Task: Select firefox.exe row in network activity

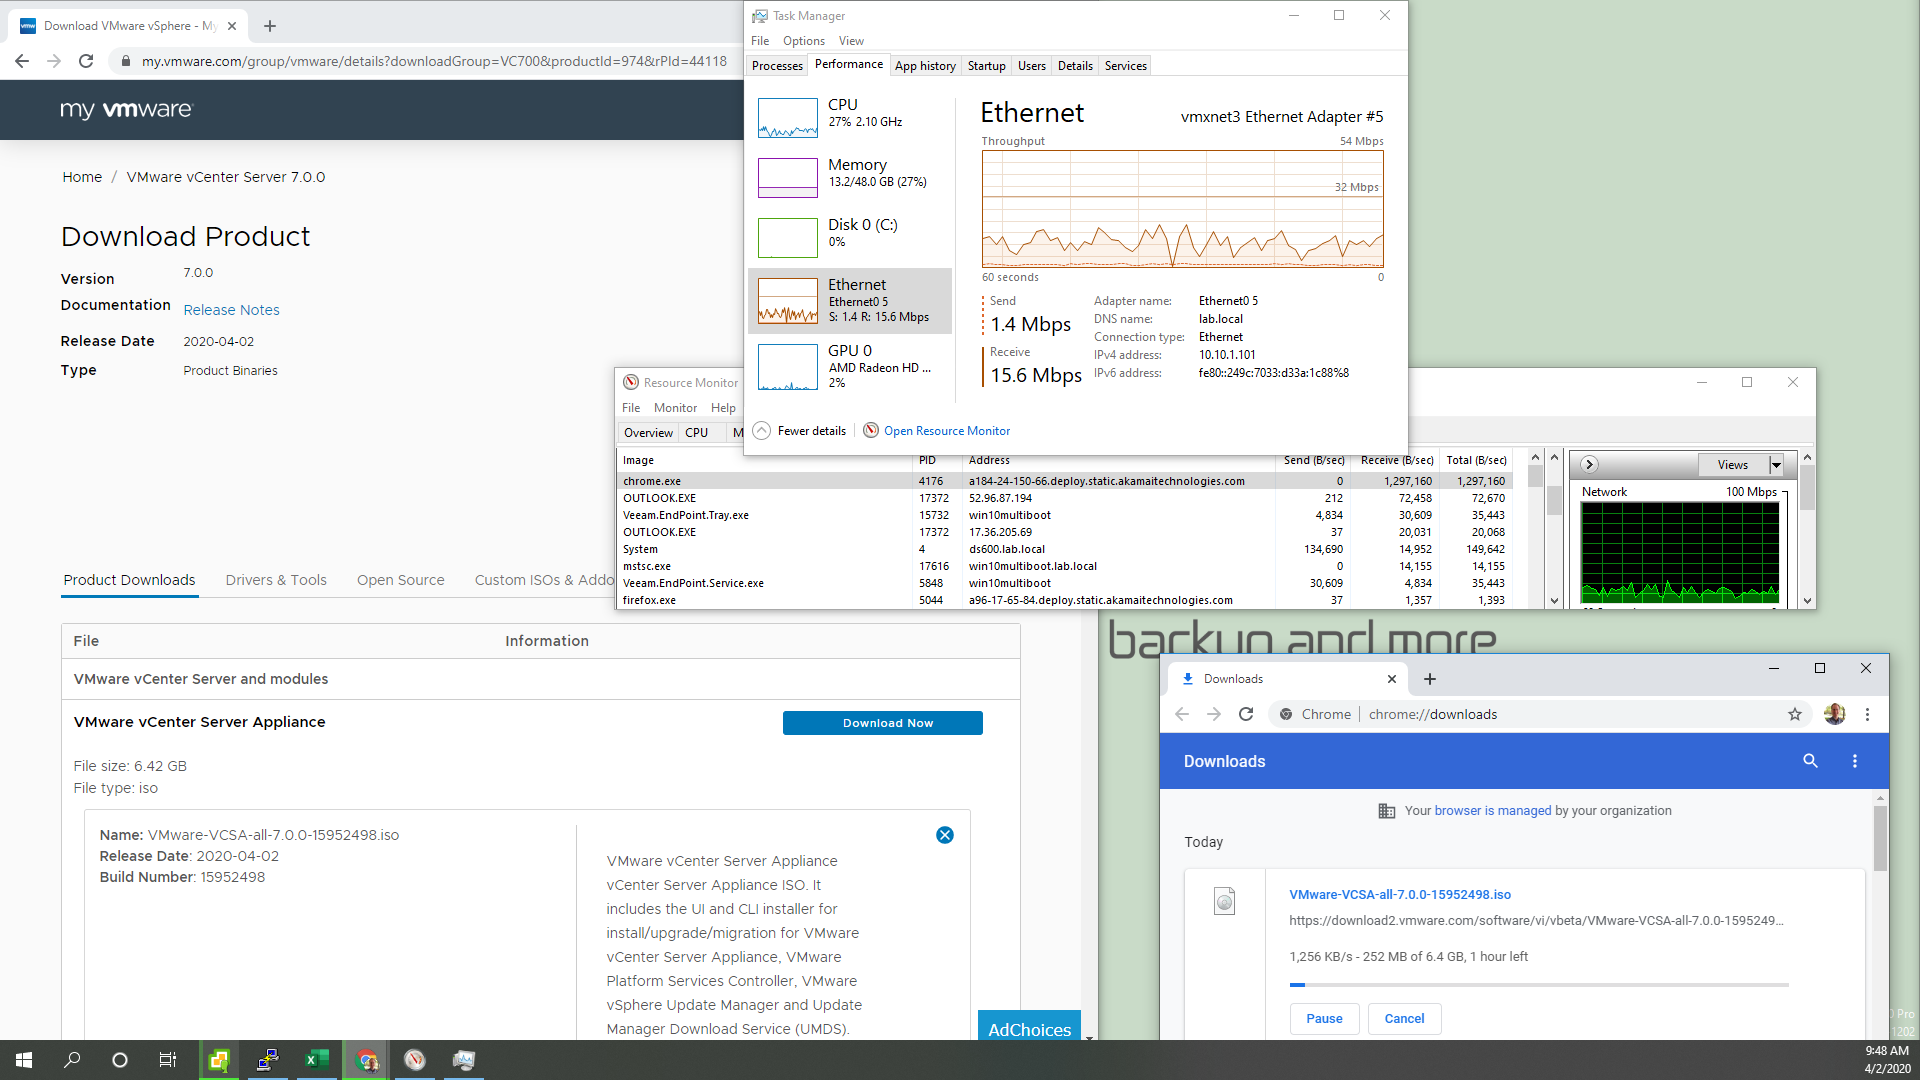Action: (1064, 600)
